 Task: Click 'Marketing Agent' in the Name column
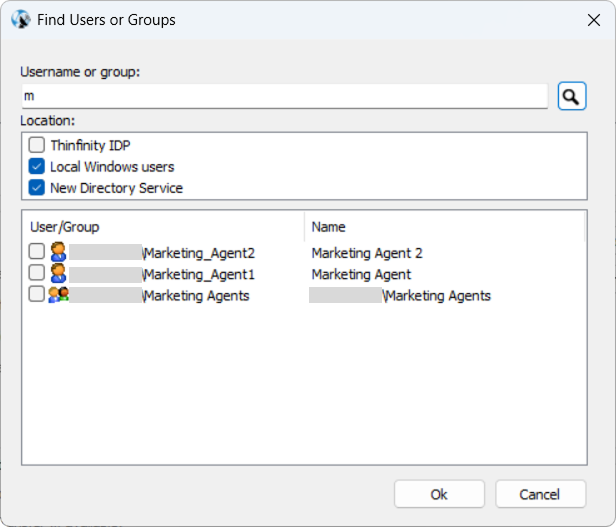point(361,274)
